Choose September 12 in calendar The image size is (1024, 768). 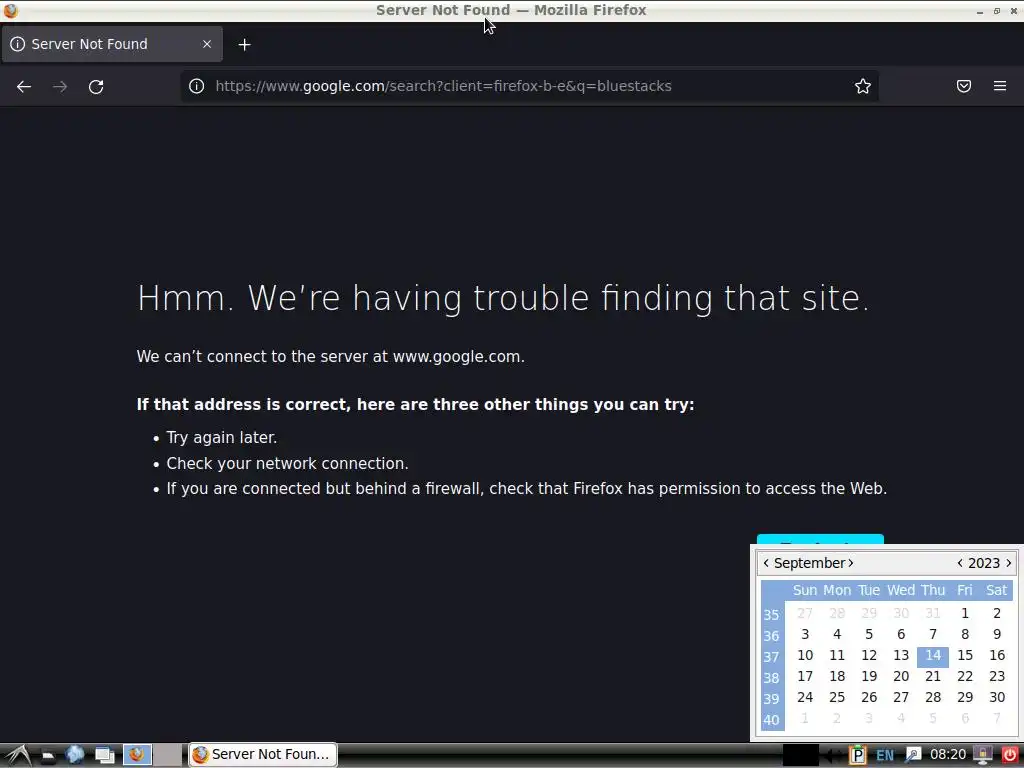click(869, 656)
